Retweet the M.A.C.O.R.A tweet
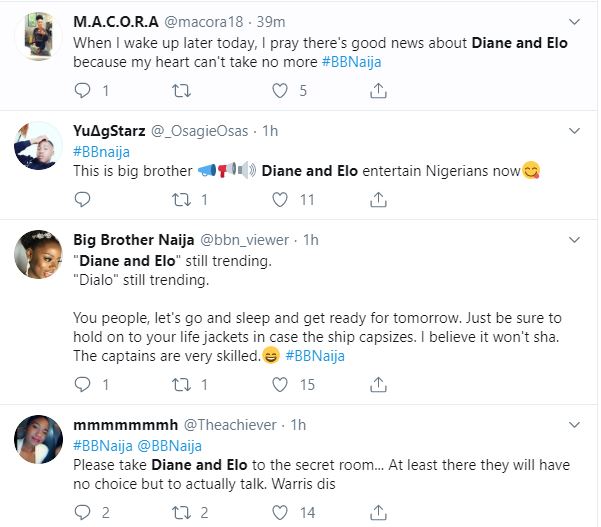The height and width of the screenshot is (527, 601). pos(182,91)
